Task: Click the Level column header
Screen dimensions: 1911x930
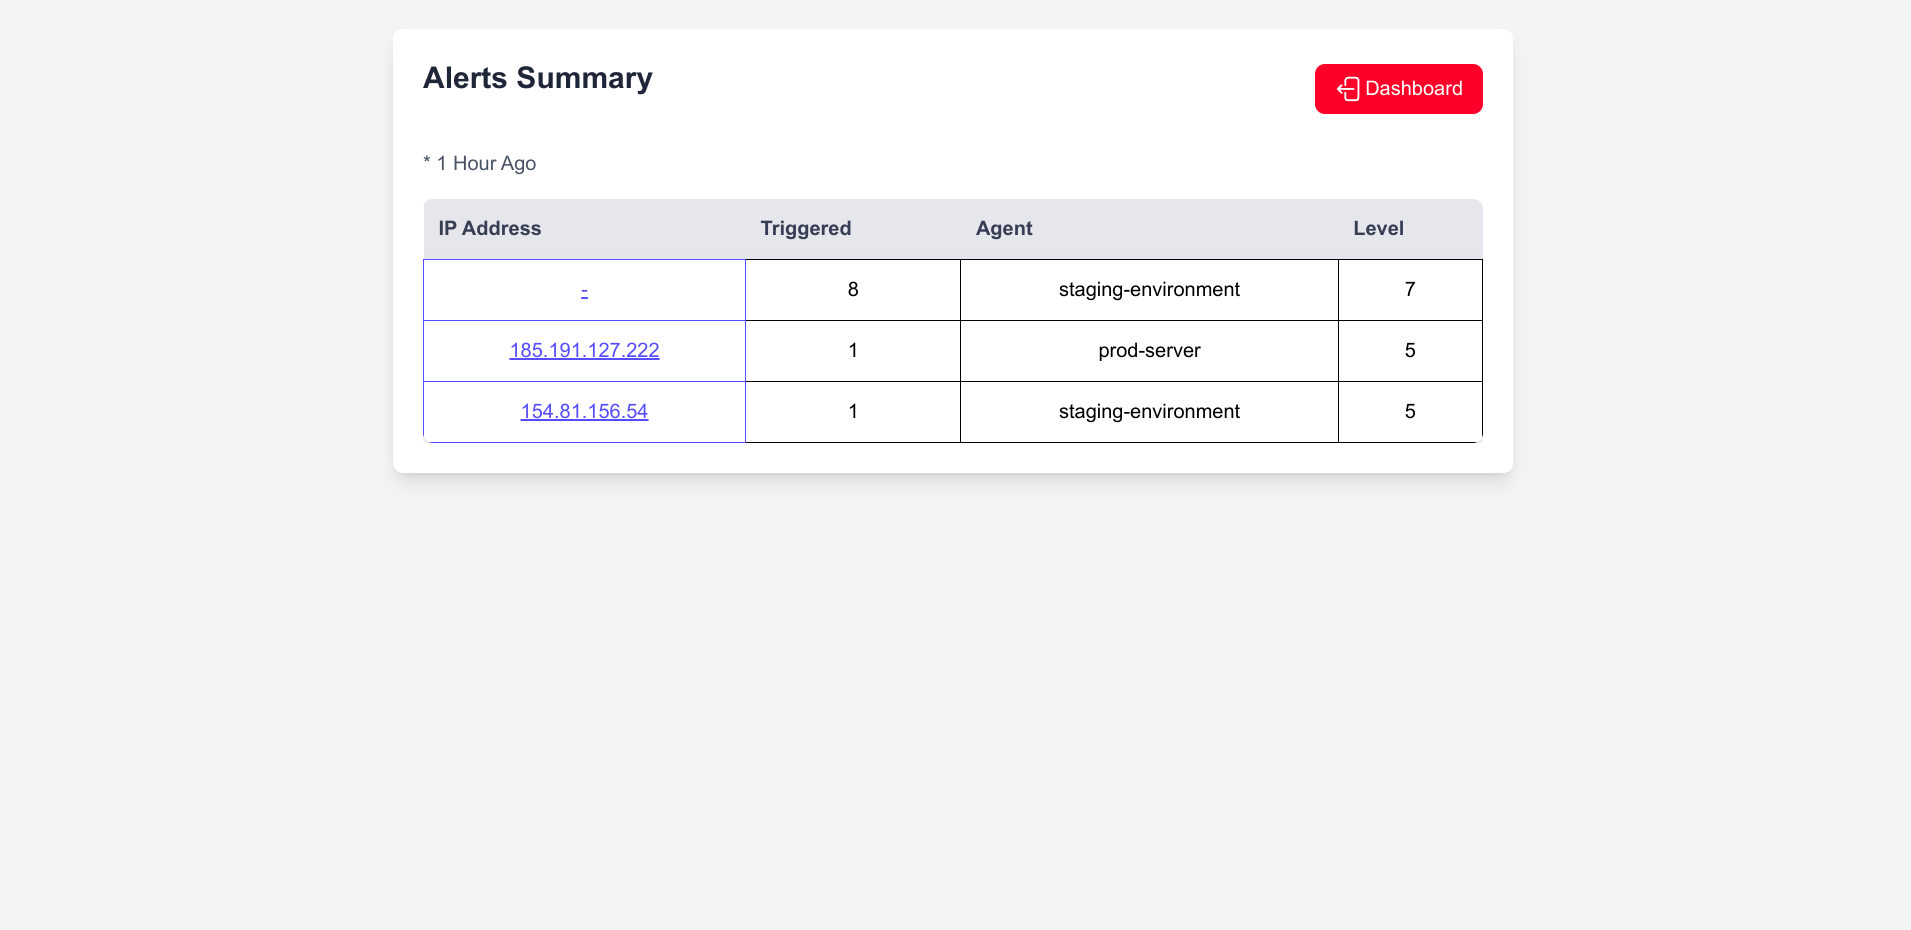Action: pyautogui.click(x=1378, y=229)
